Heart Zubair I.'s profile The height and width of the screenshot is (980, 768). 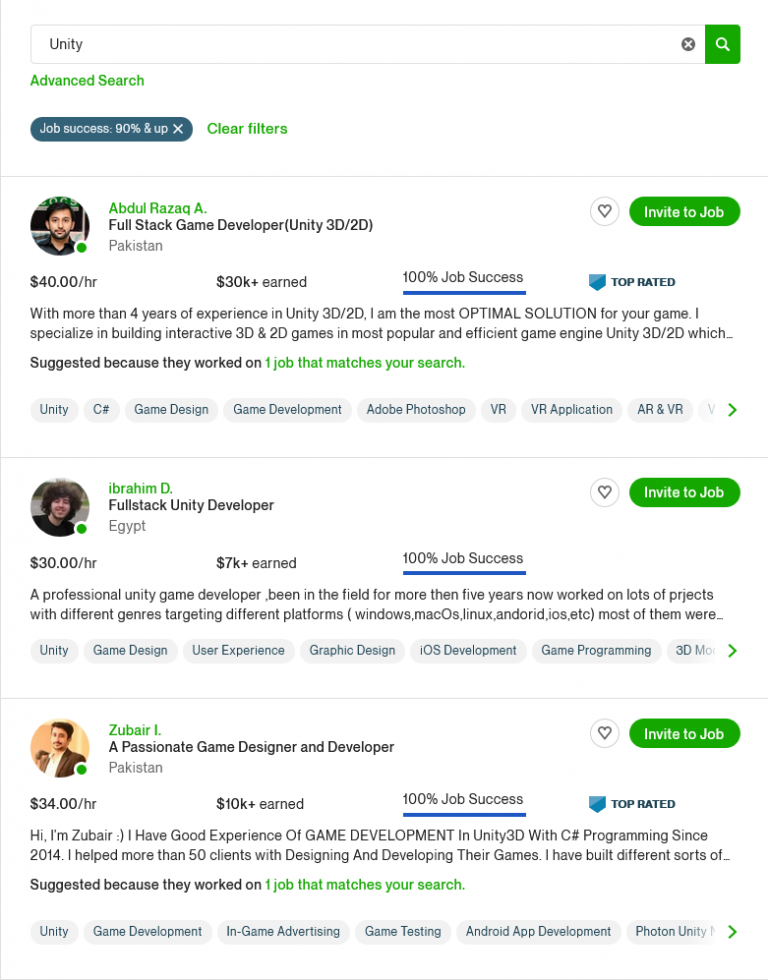[x=604, y=734]
